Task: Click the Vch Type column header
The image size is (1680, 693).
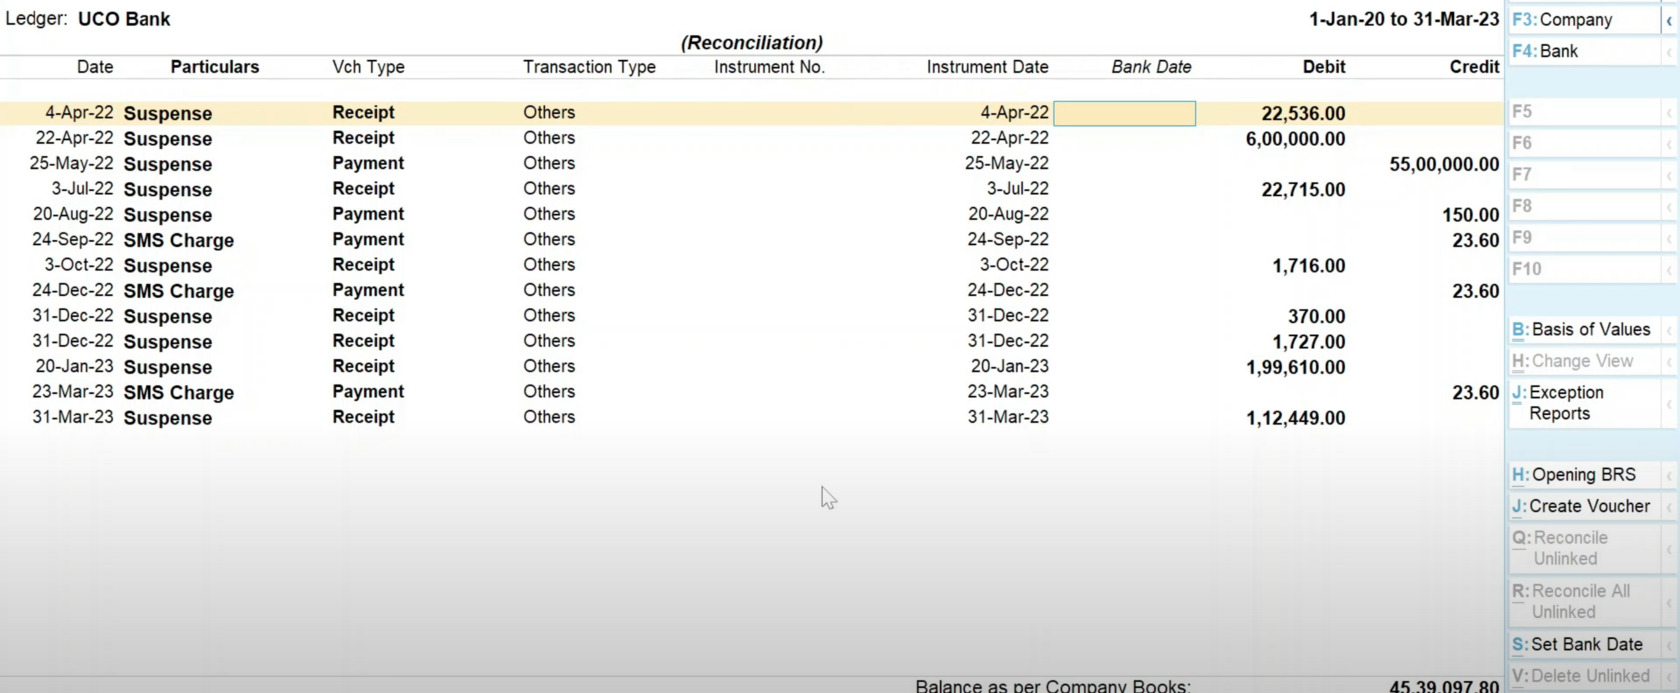Action: point(368,67)
